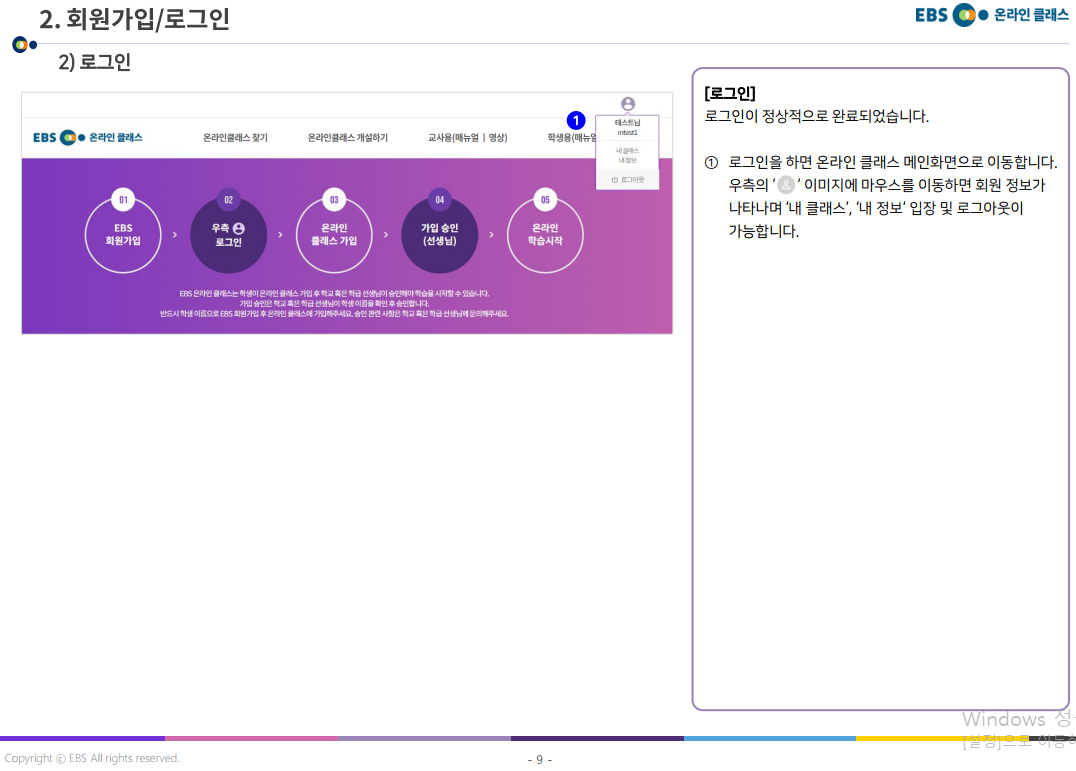1076x771 pixels.
Task: Click the mtest1 user ID text
Action: (627, 132)
